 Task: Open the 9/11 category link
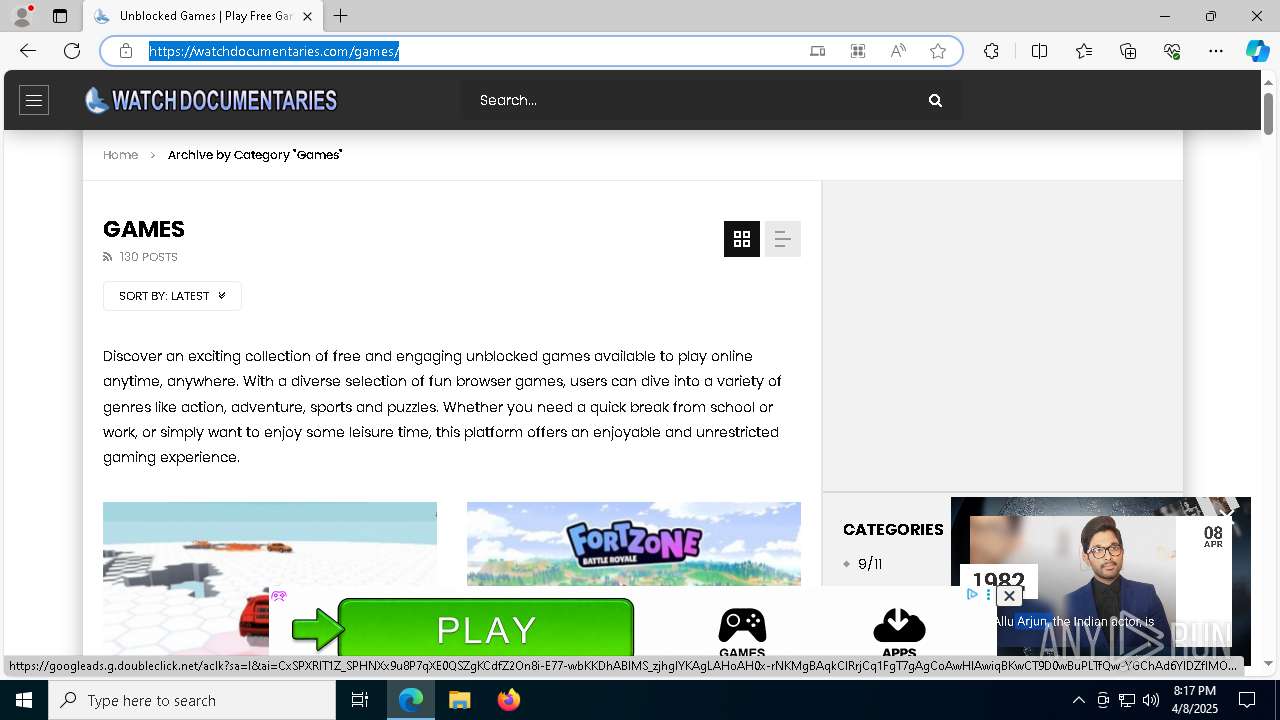(x=870, y=564)
